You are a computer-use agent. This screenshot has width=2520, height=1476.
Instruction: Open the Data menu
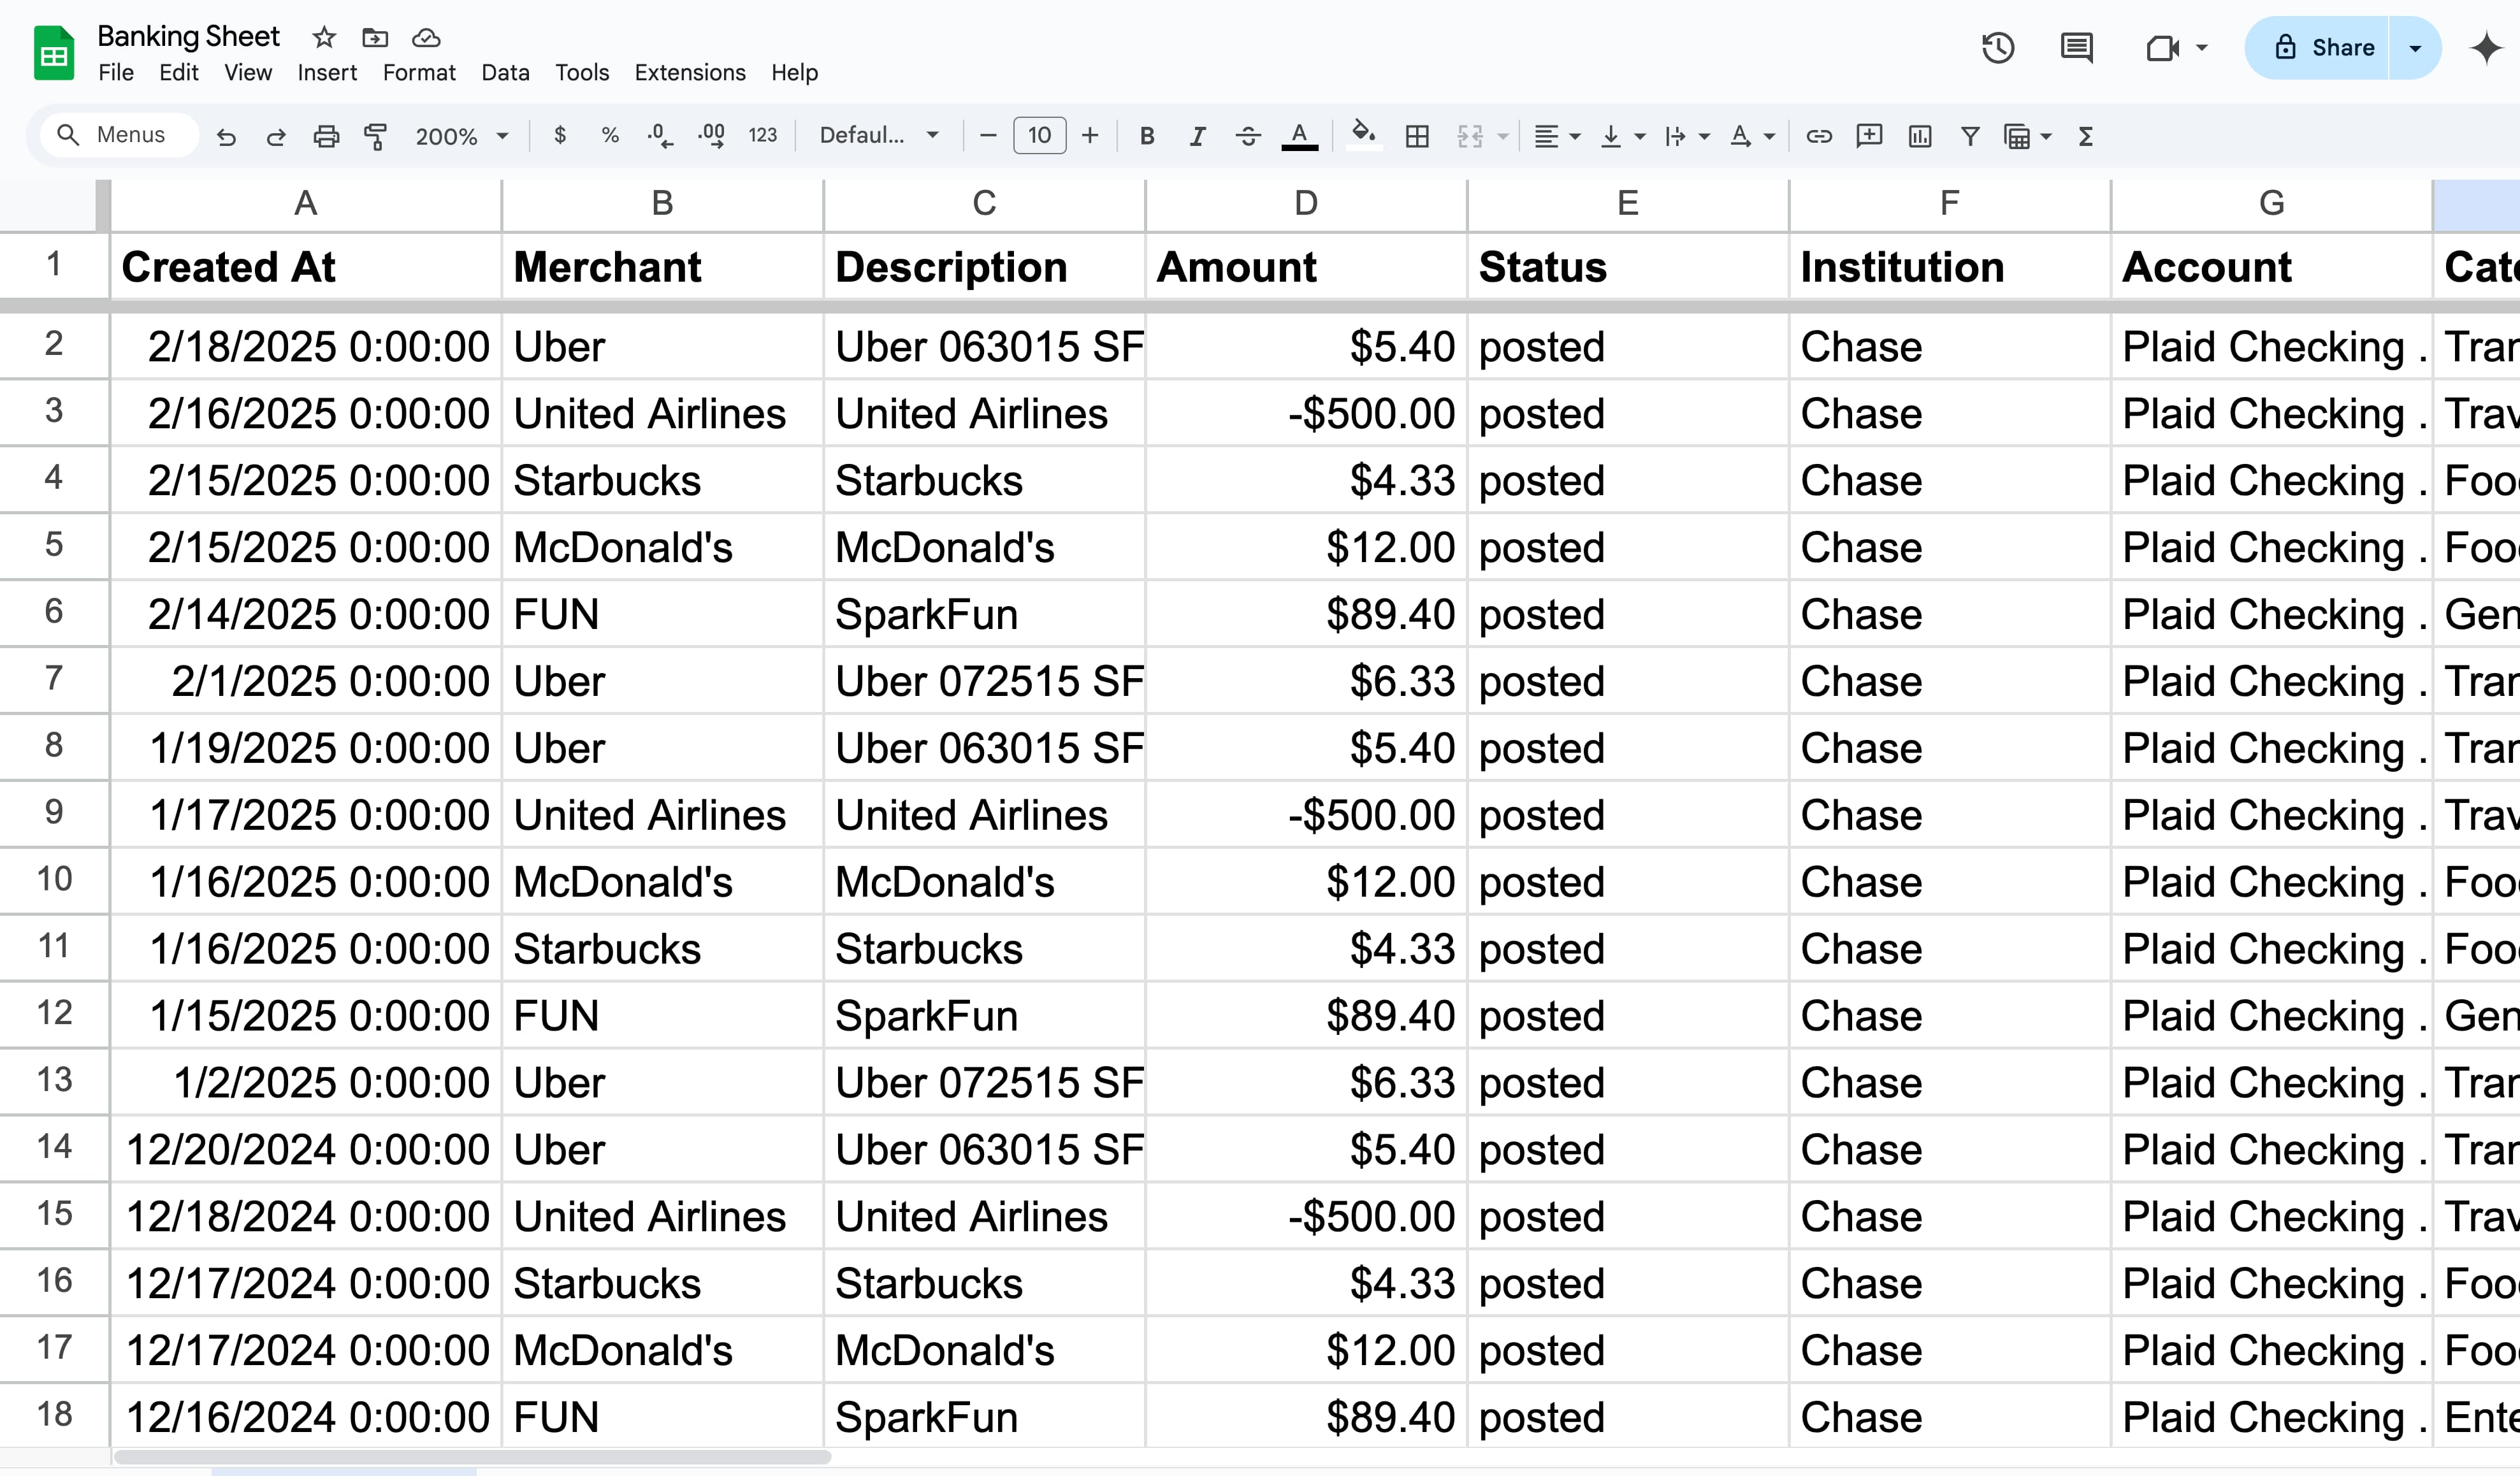coord(505,72)
